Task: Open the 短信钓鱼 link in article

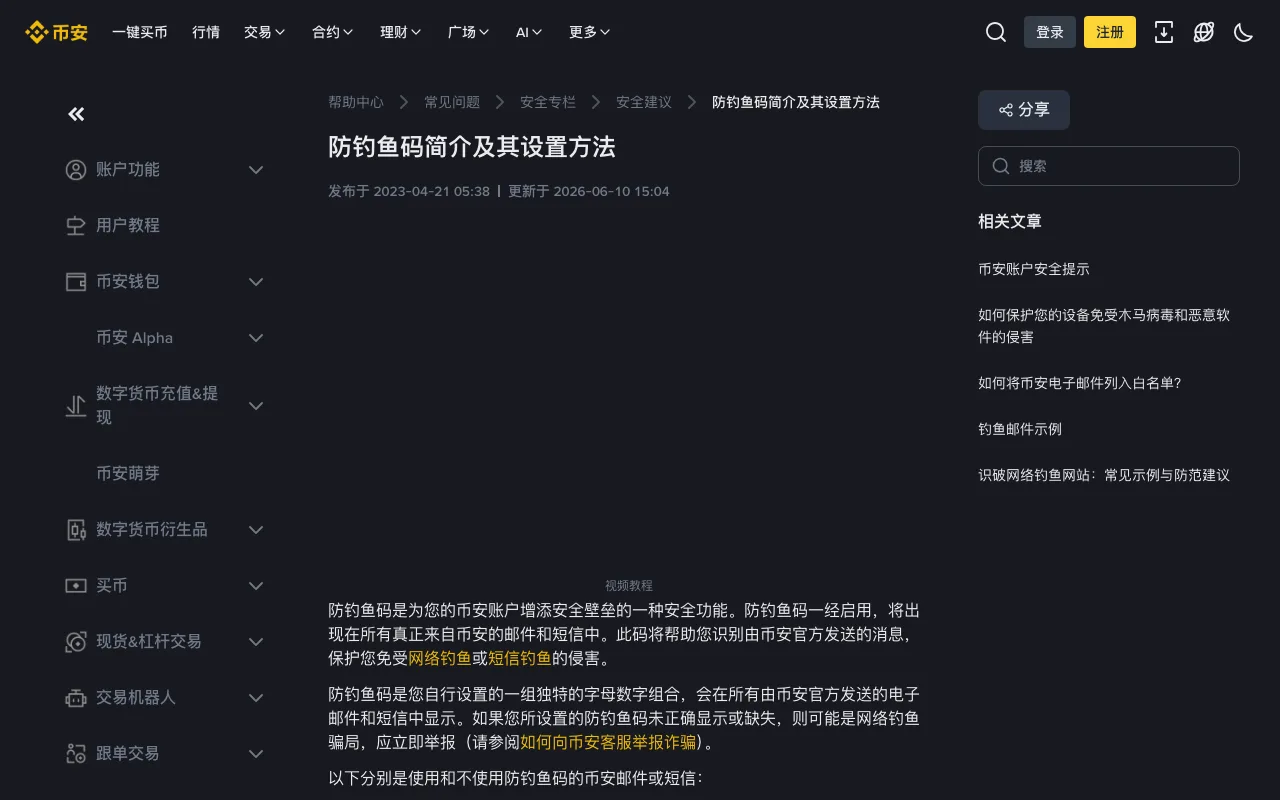Action: point(520,658)
